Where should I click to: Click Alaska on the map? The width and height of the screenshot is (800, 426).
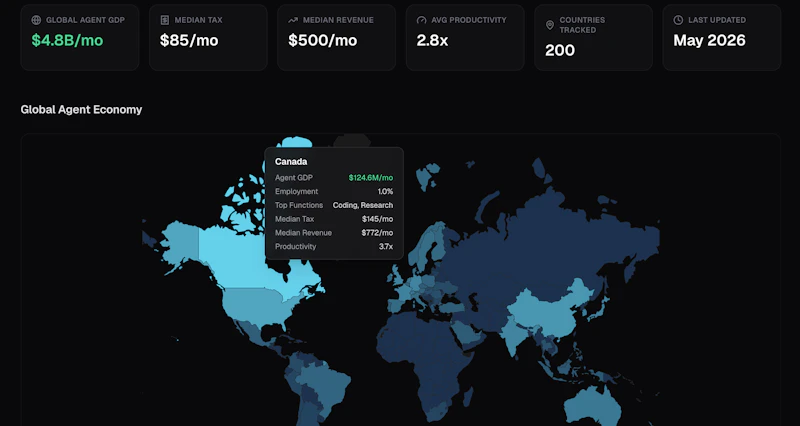point(181,242)
